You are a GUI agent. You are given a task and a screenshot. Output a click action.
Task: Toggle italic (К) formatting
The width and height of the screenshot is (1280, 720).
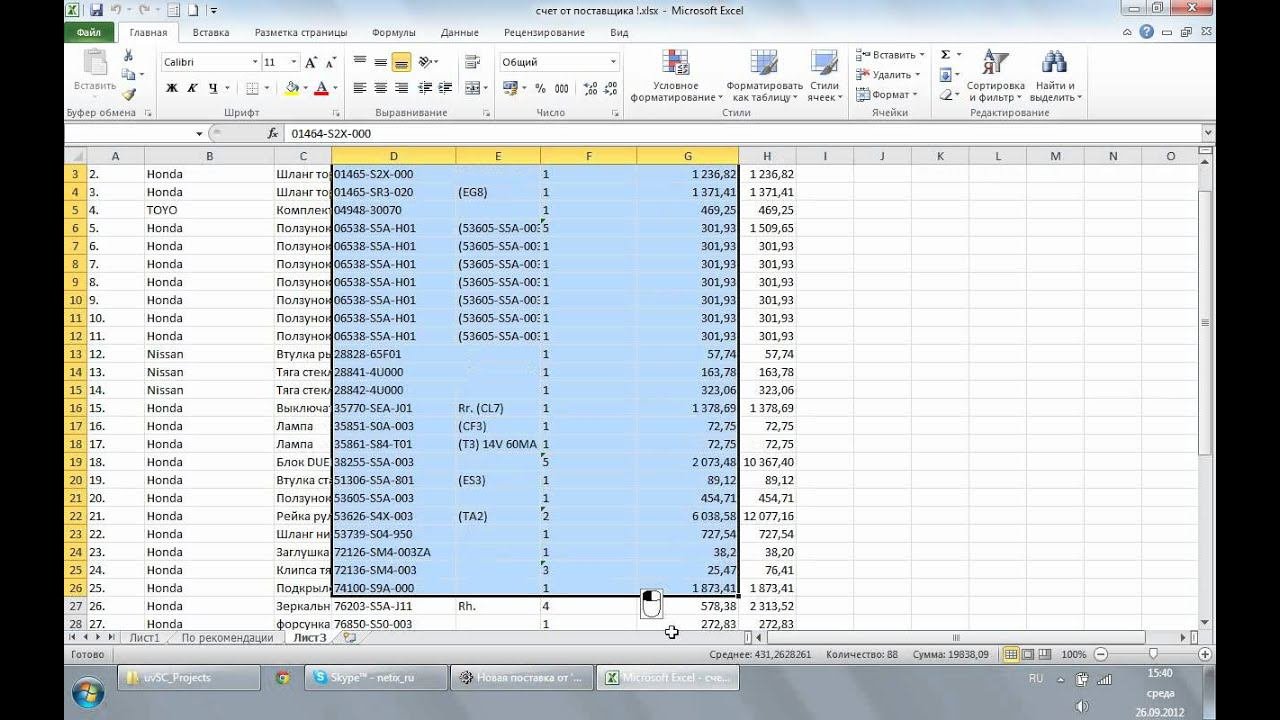[x=192, y=88]
